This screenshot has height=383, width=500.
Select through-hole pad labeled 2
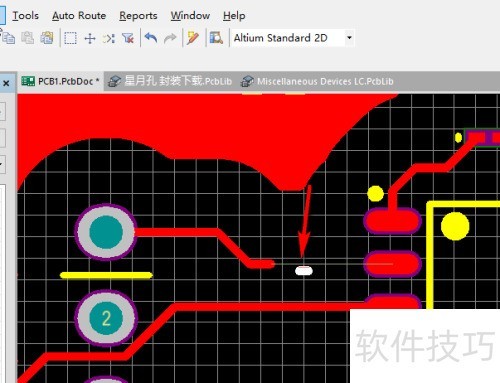pyautogui.click(x=106, y=318)
